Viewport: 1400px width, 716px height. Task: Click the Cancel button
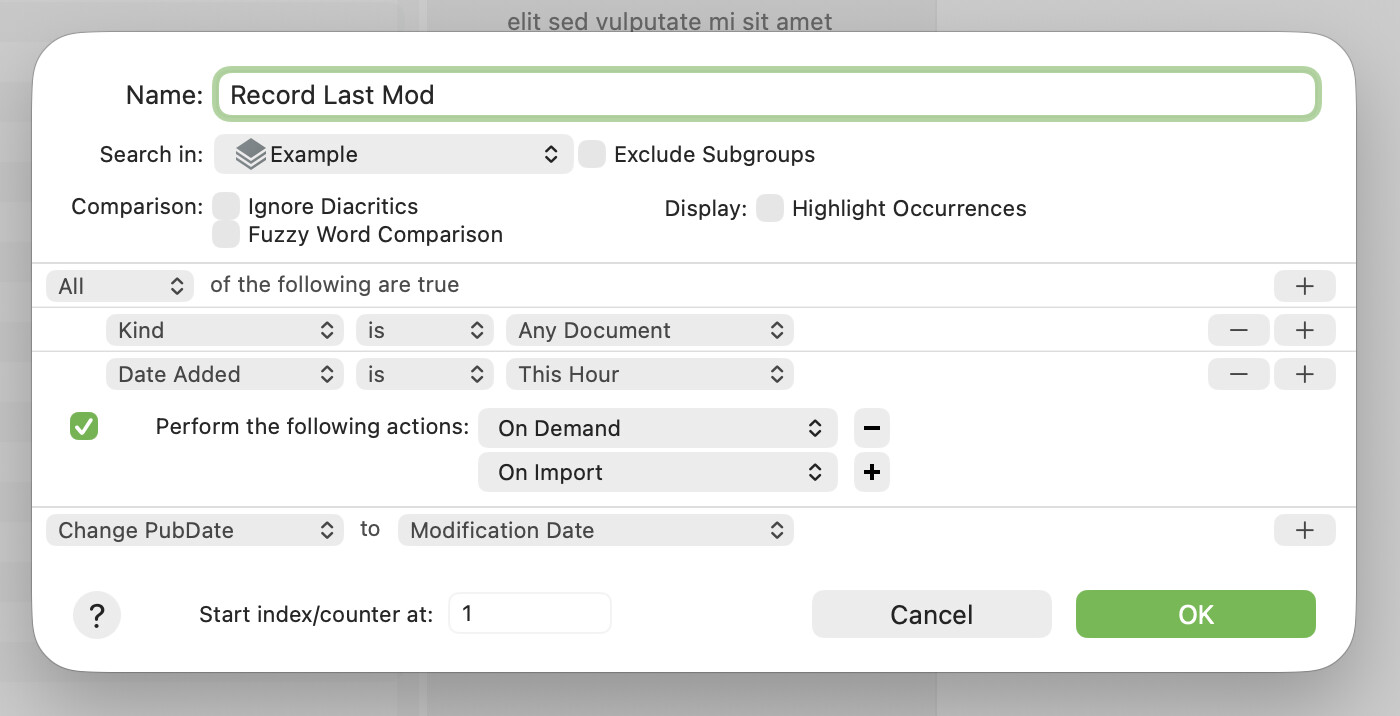tap(932, 614)
